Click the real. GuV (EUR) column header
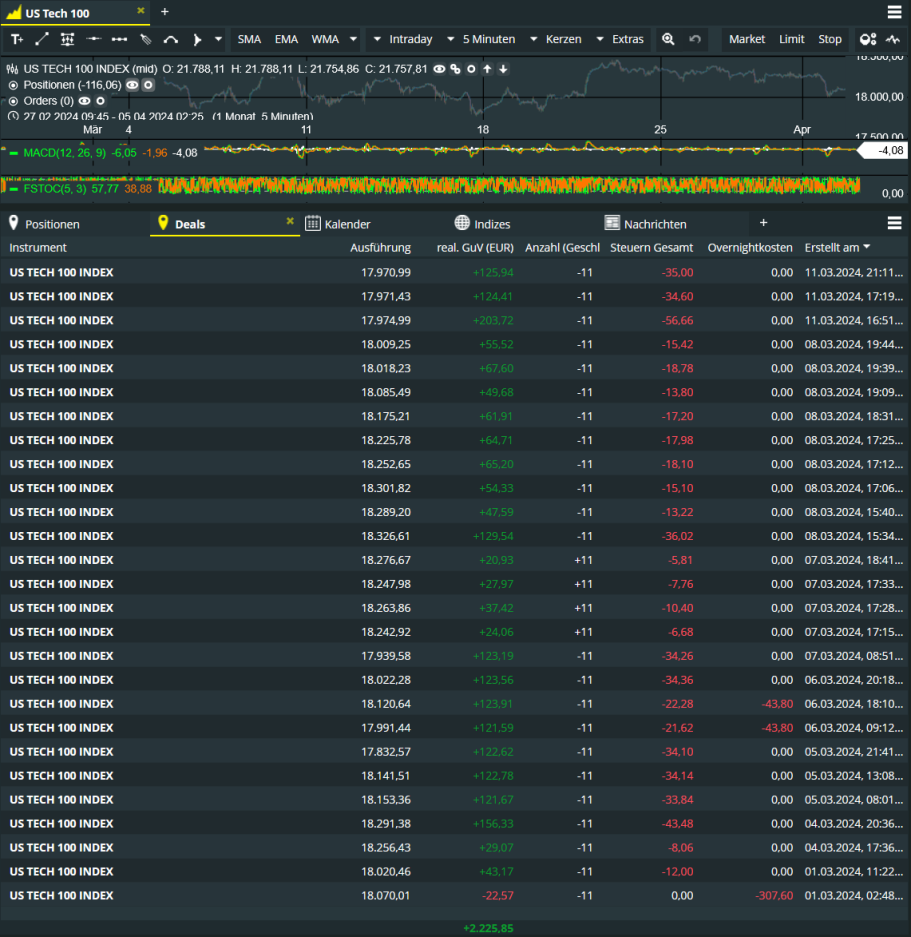 [475, 247]
